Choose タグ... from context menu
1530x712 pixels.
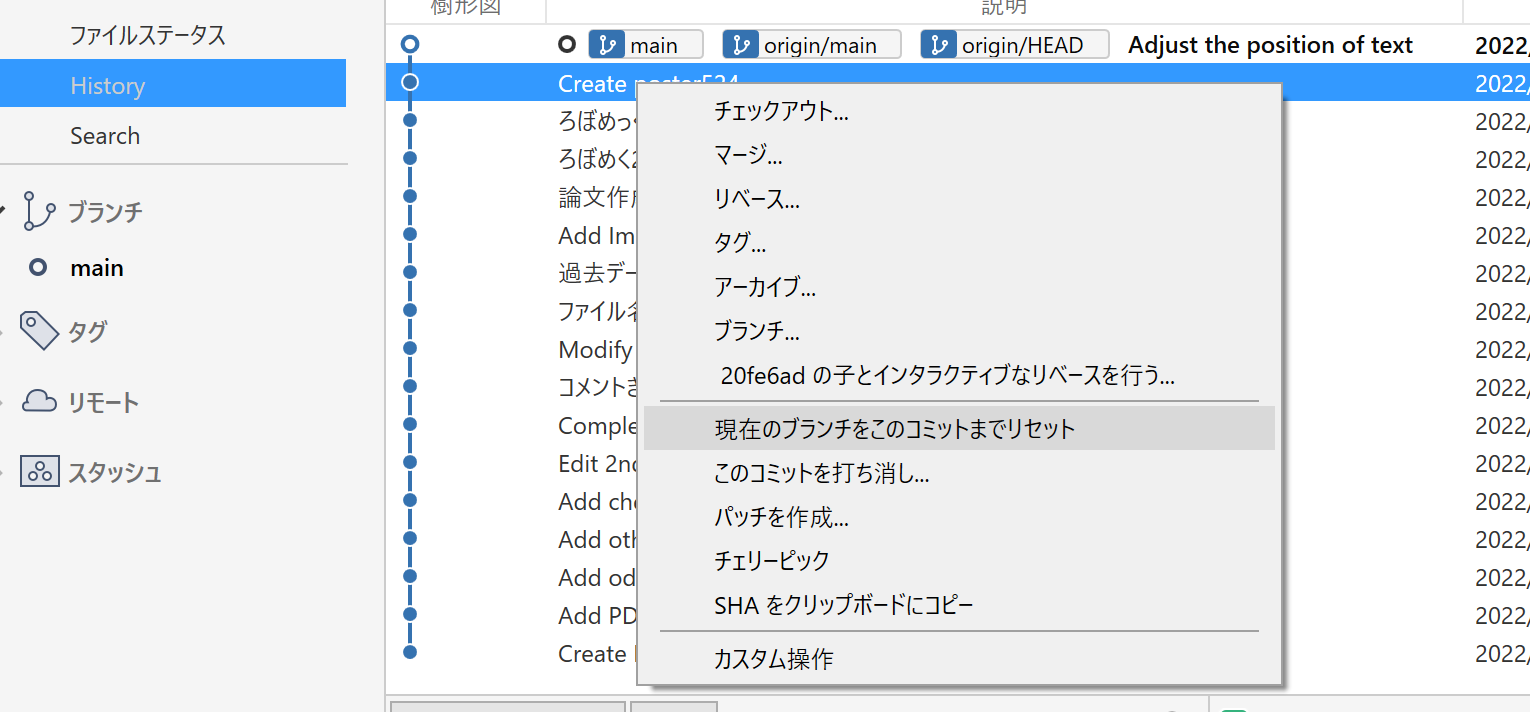960,243
